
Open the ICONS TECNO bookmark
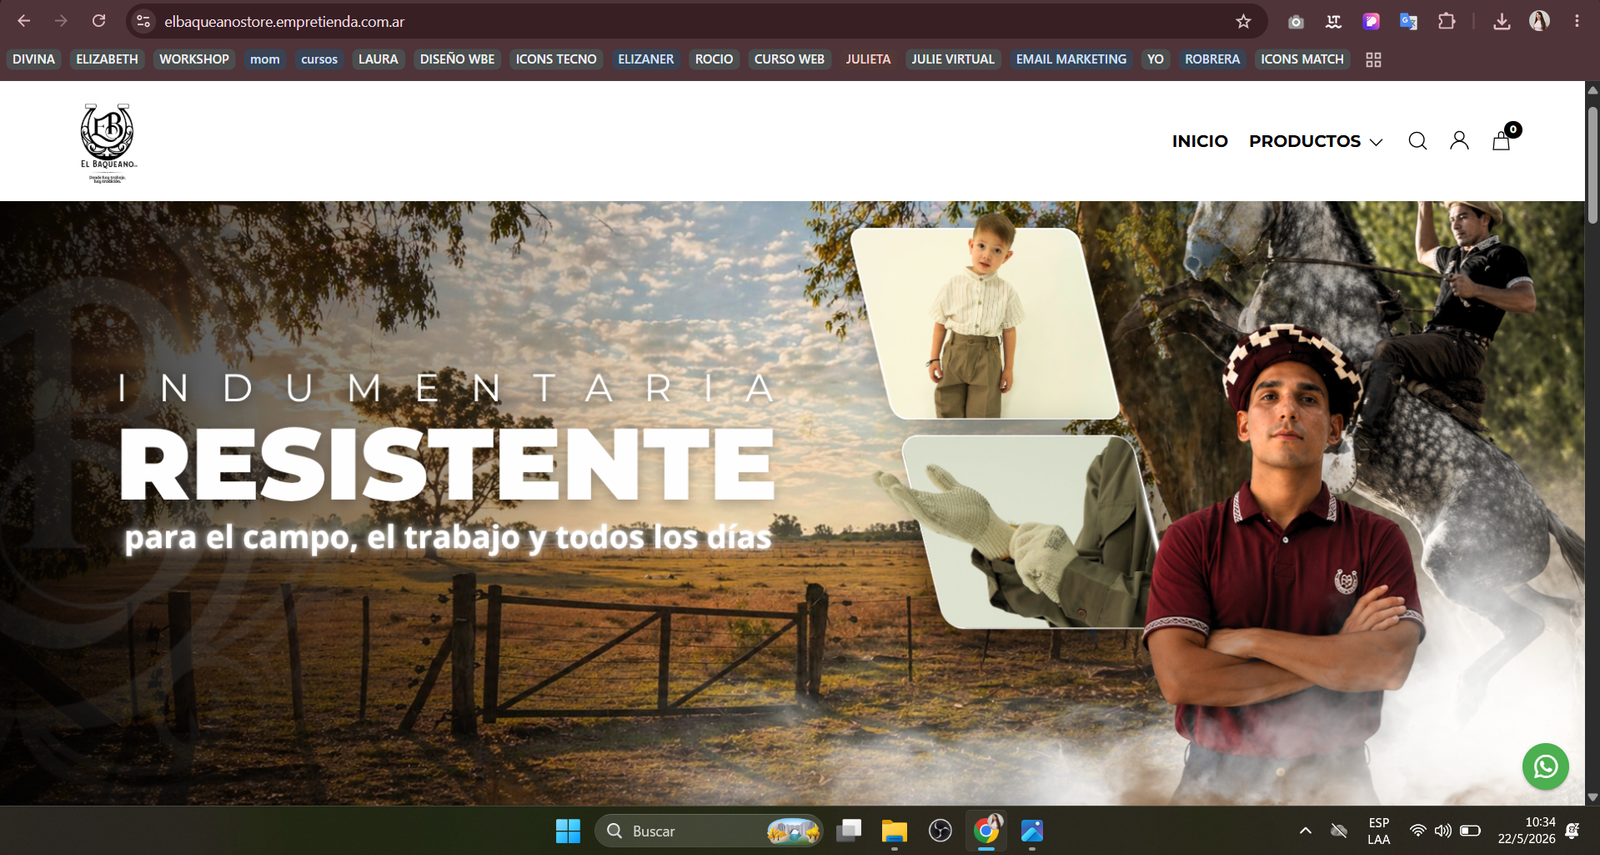556,59
